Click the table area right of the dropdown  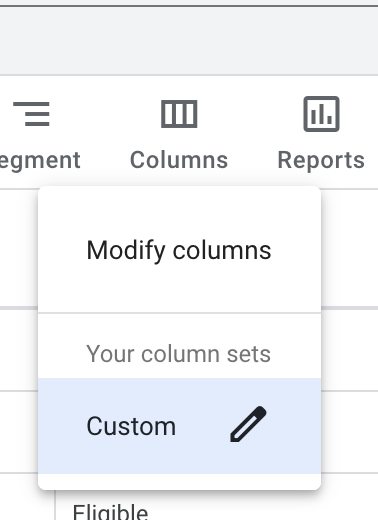(350, 348)
